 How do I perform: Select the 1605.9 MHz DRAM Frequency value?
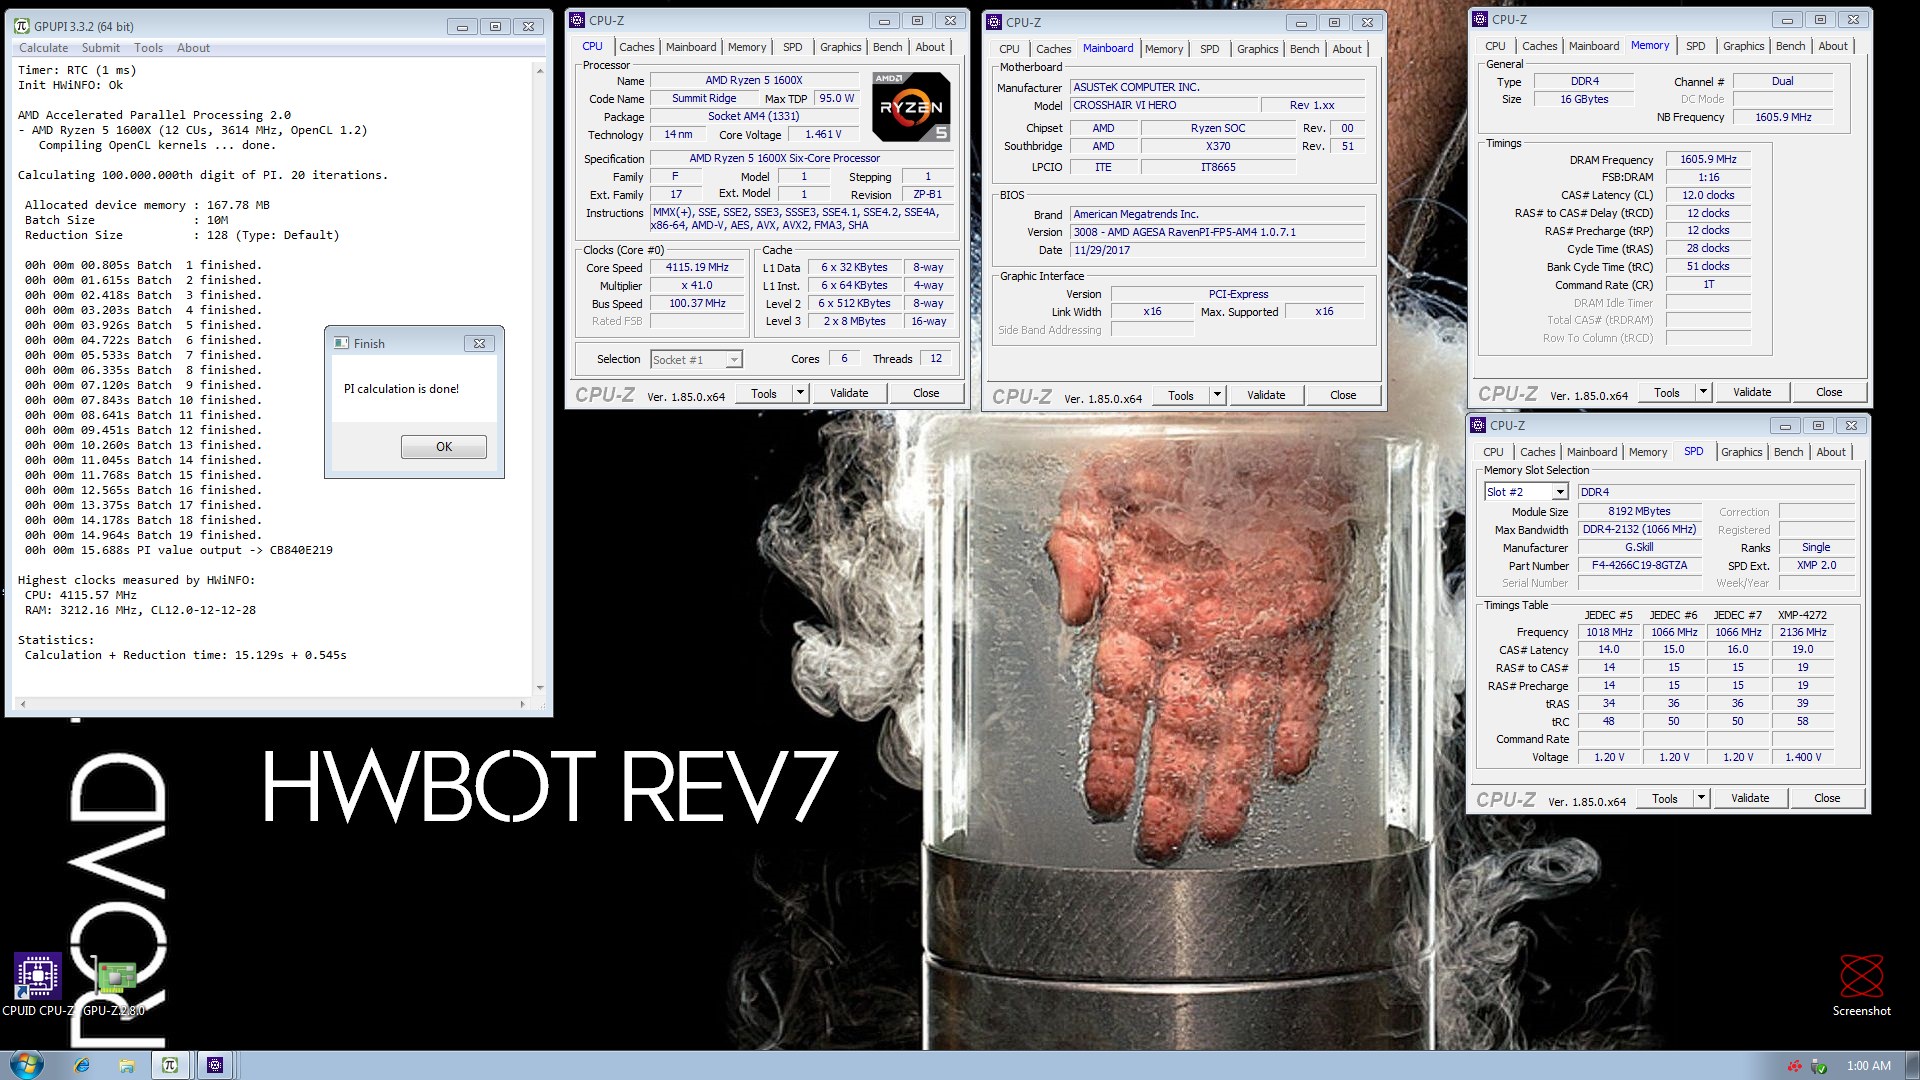[x=1708, y=159]
